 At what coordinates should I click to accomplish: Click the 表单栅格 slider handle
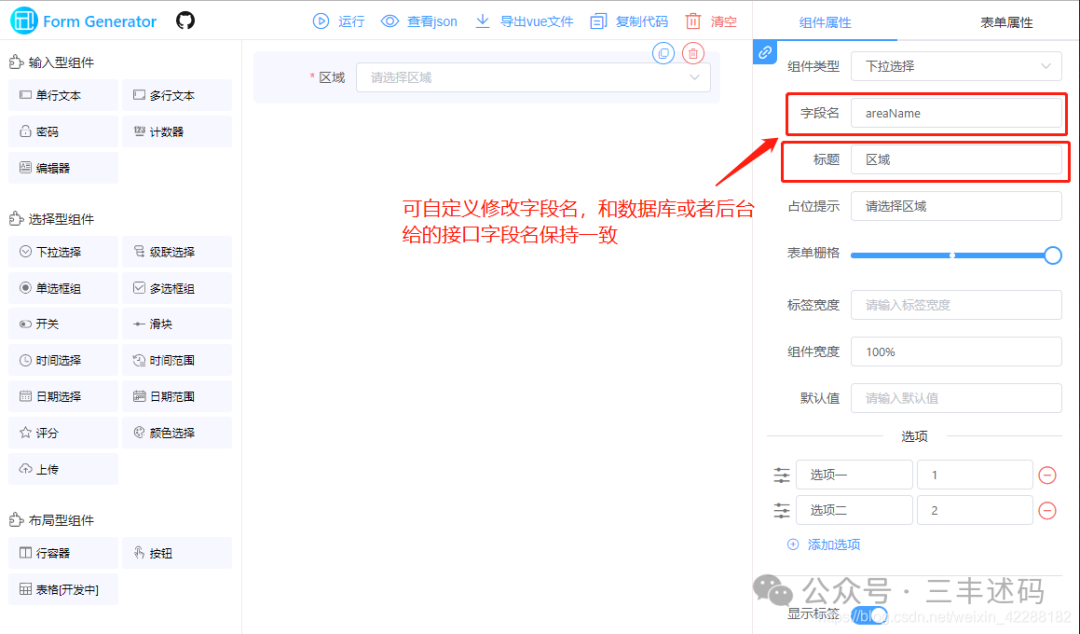click(1052, 256)
